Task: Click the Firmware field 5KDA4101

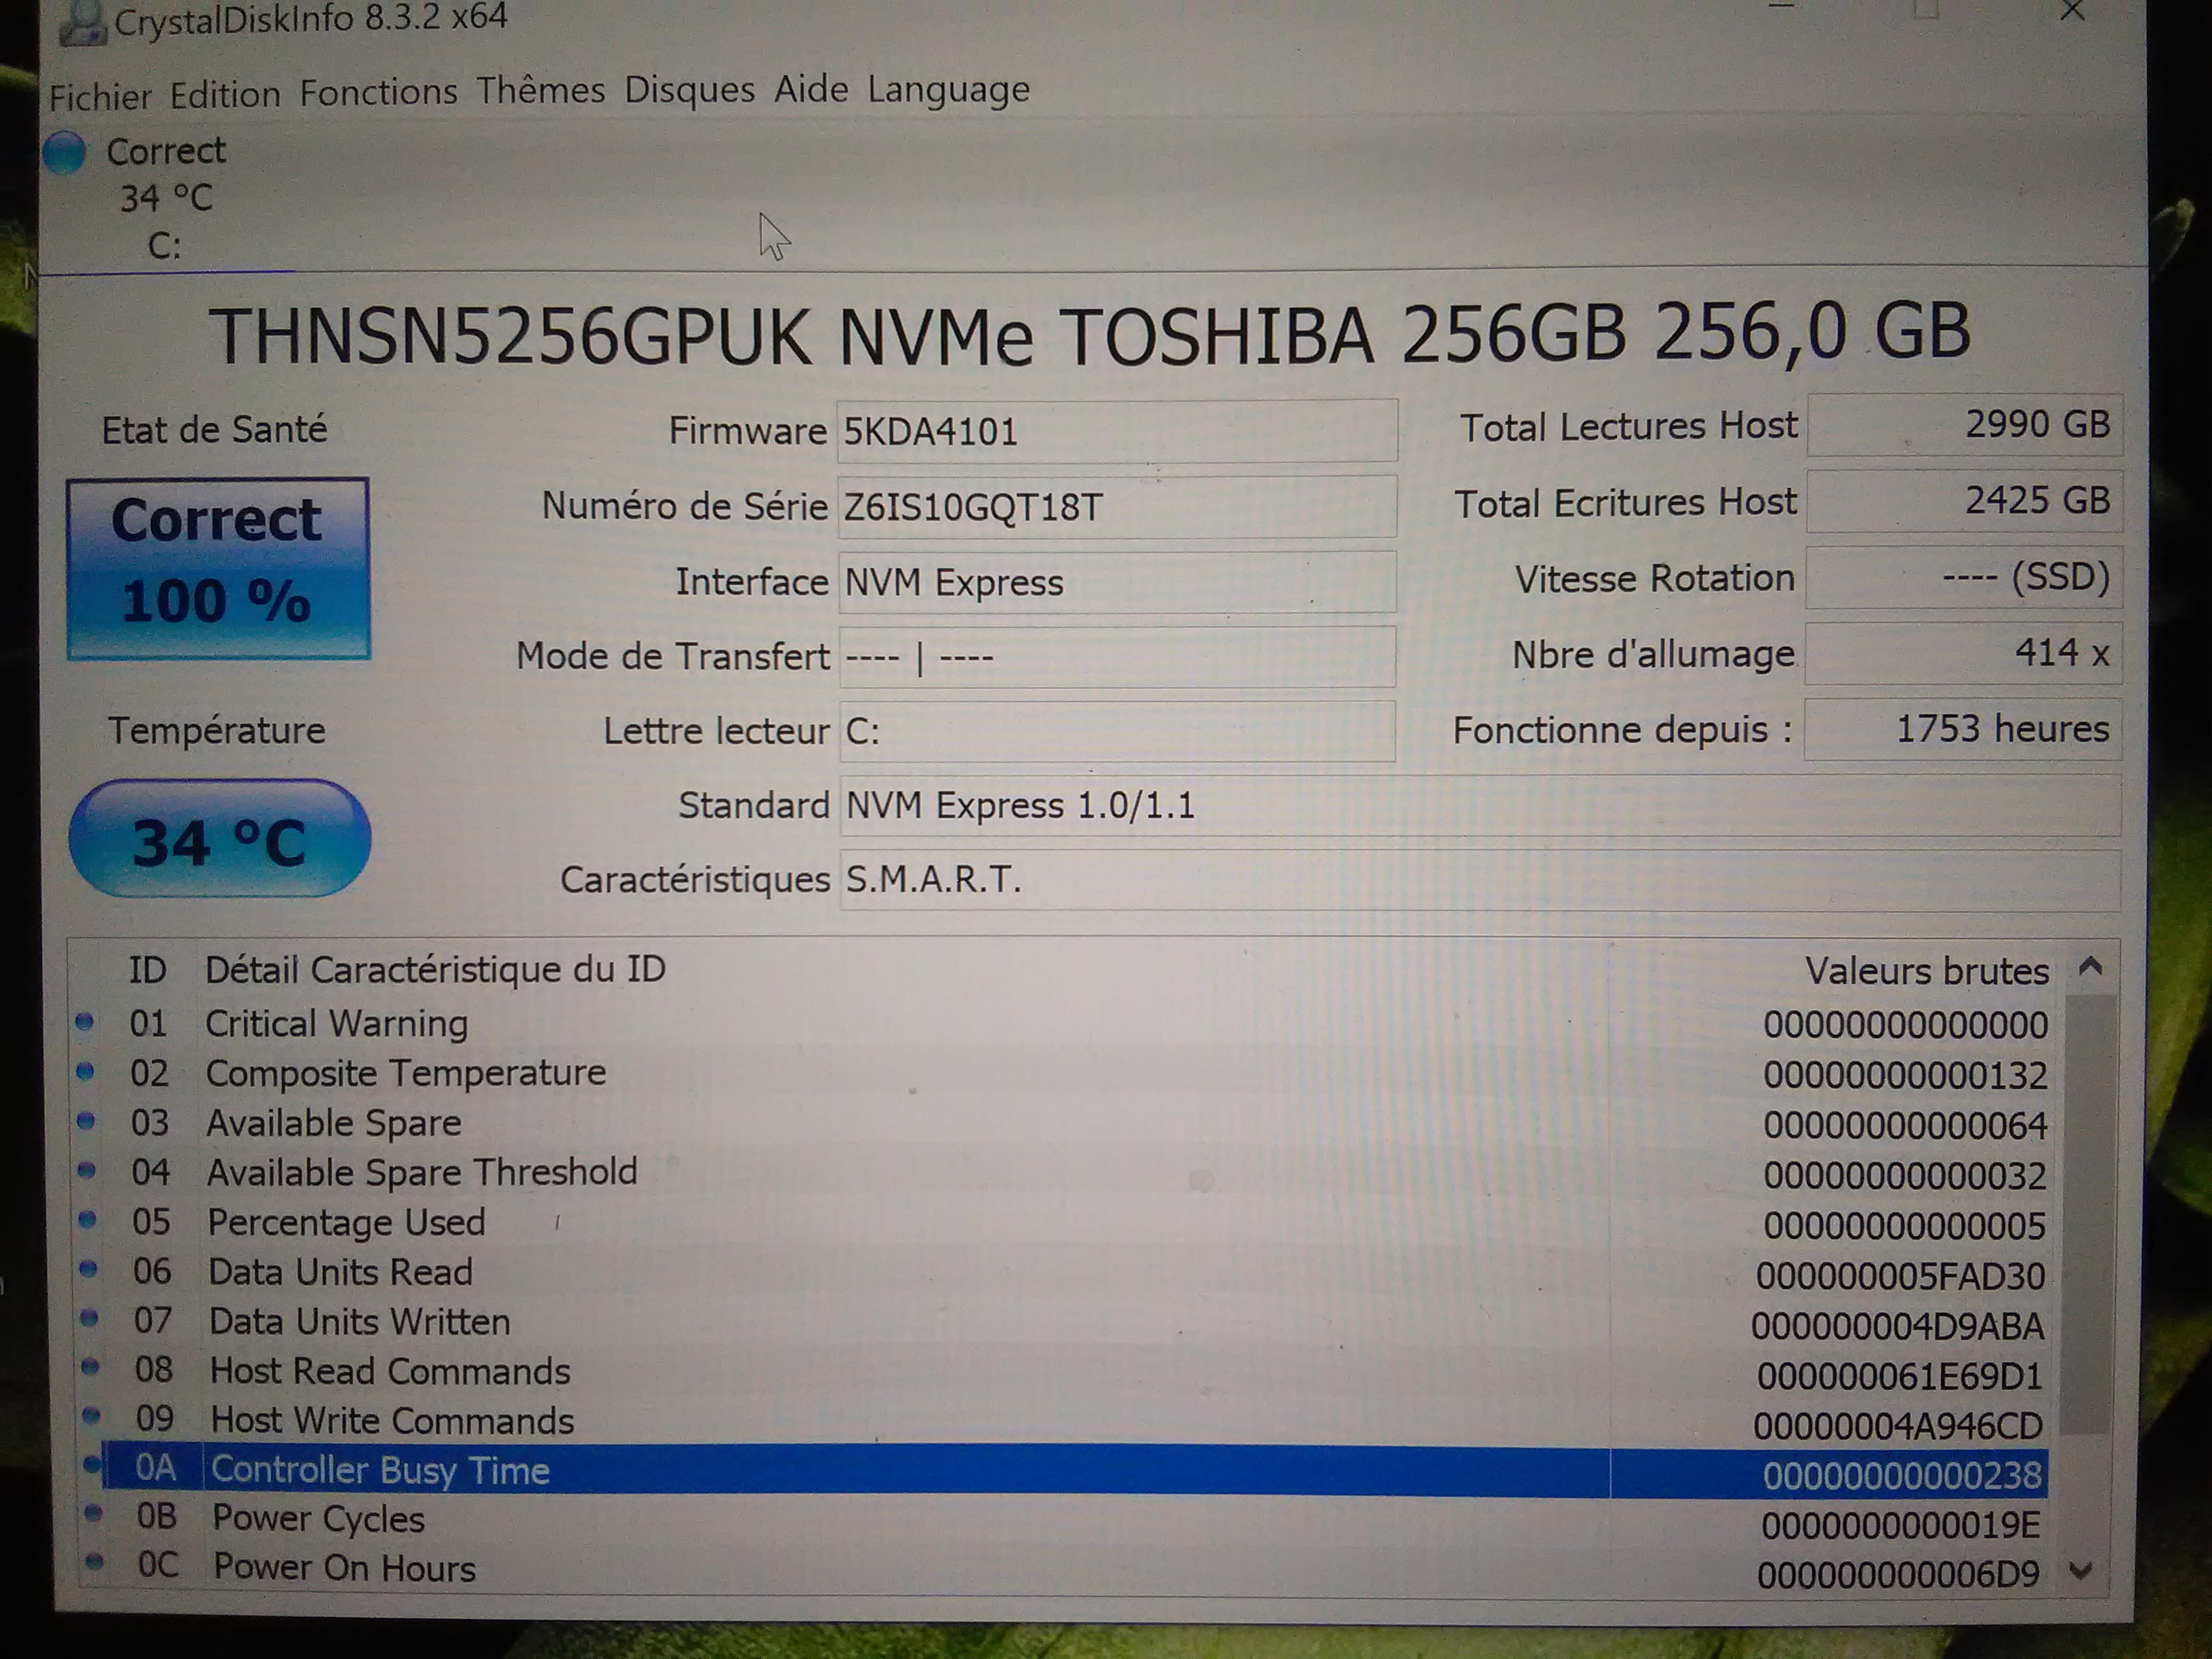Action: [x=1117, y=431]
